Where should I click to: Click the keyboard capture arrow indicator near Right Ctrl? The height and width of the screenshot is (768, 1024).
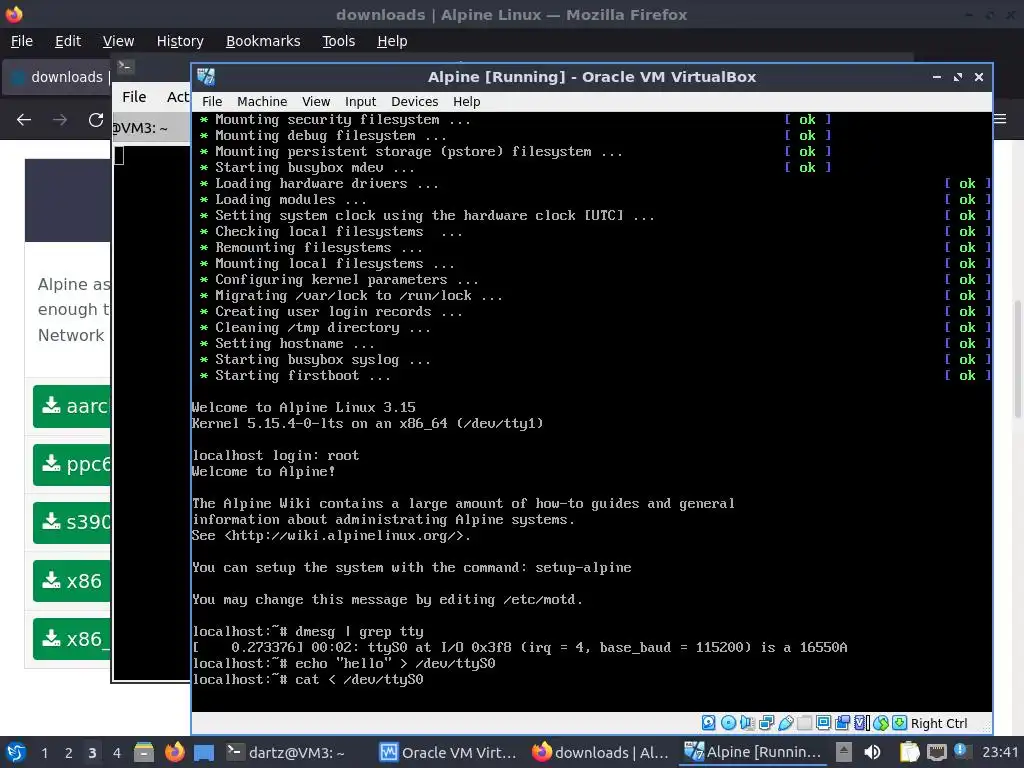[x=899, y=723]
